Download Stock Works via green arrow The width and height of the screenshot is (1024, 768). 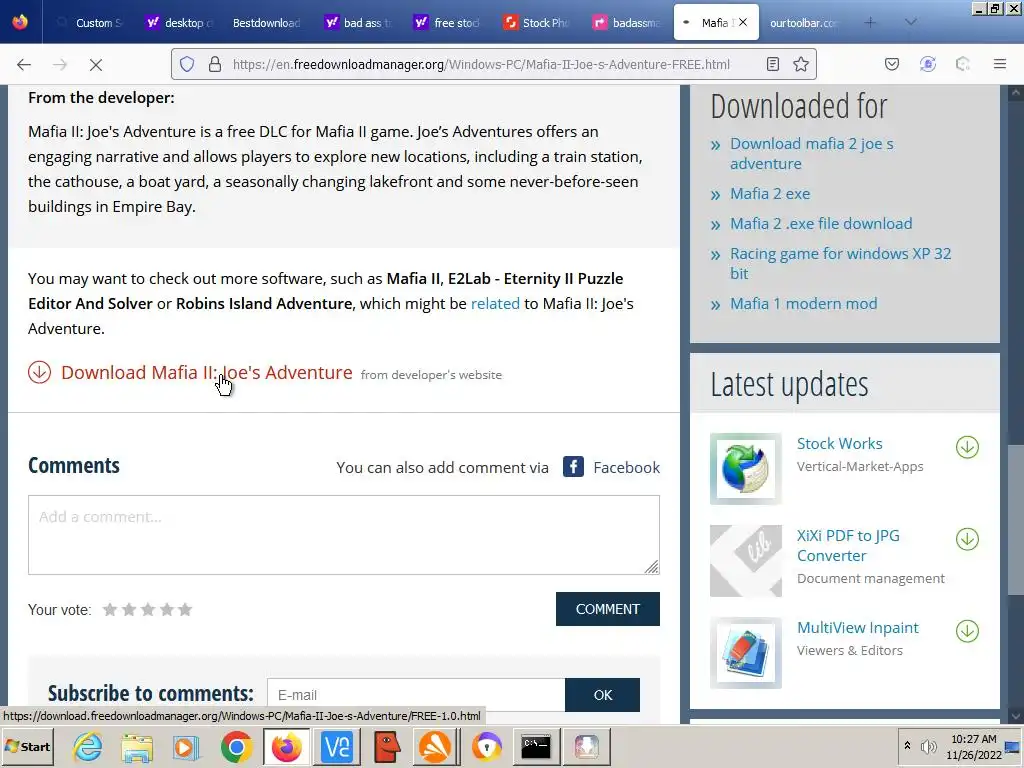(x=967, y=447)
